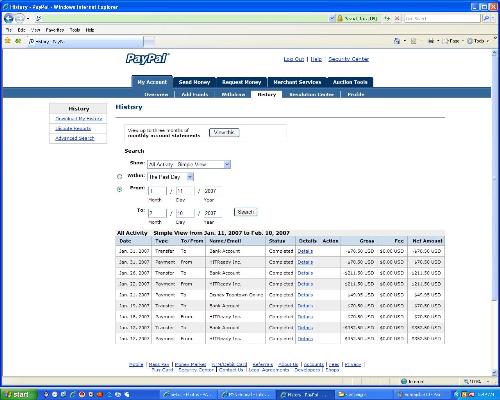Open the Favorites menu
The height and width of the screenshot is (400, 500).
pyautogui.click(x=55, y=30)
